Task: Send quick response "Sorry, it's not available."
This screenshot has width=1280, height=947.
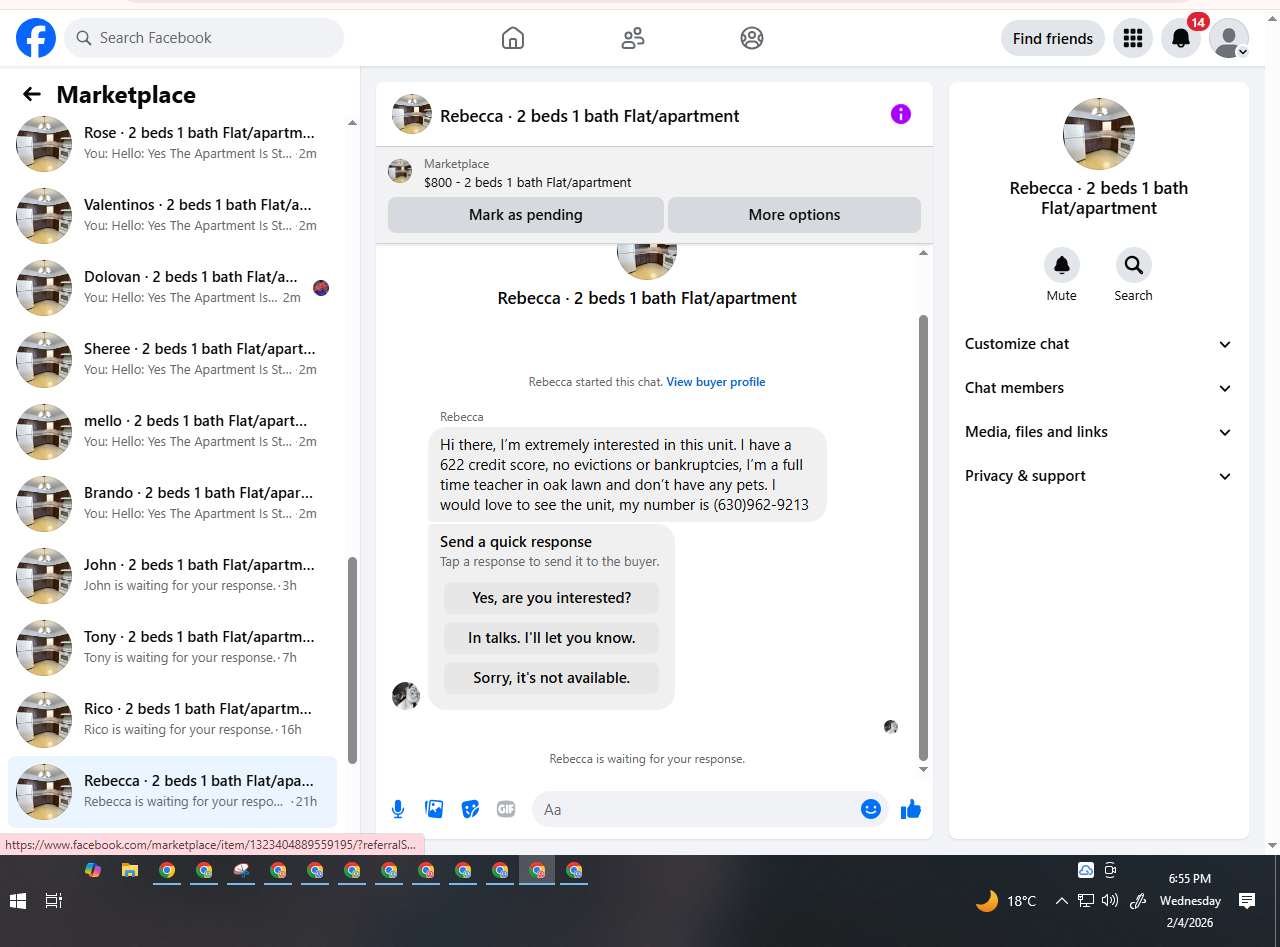Action: click(x=552, y=678)
